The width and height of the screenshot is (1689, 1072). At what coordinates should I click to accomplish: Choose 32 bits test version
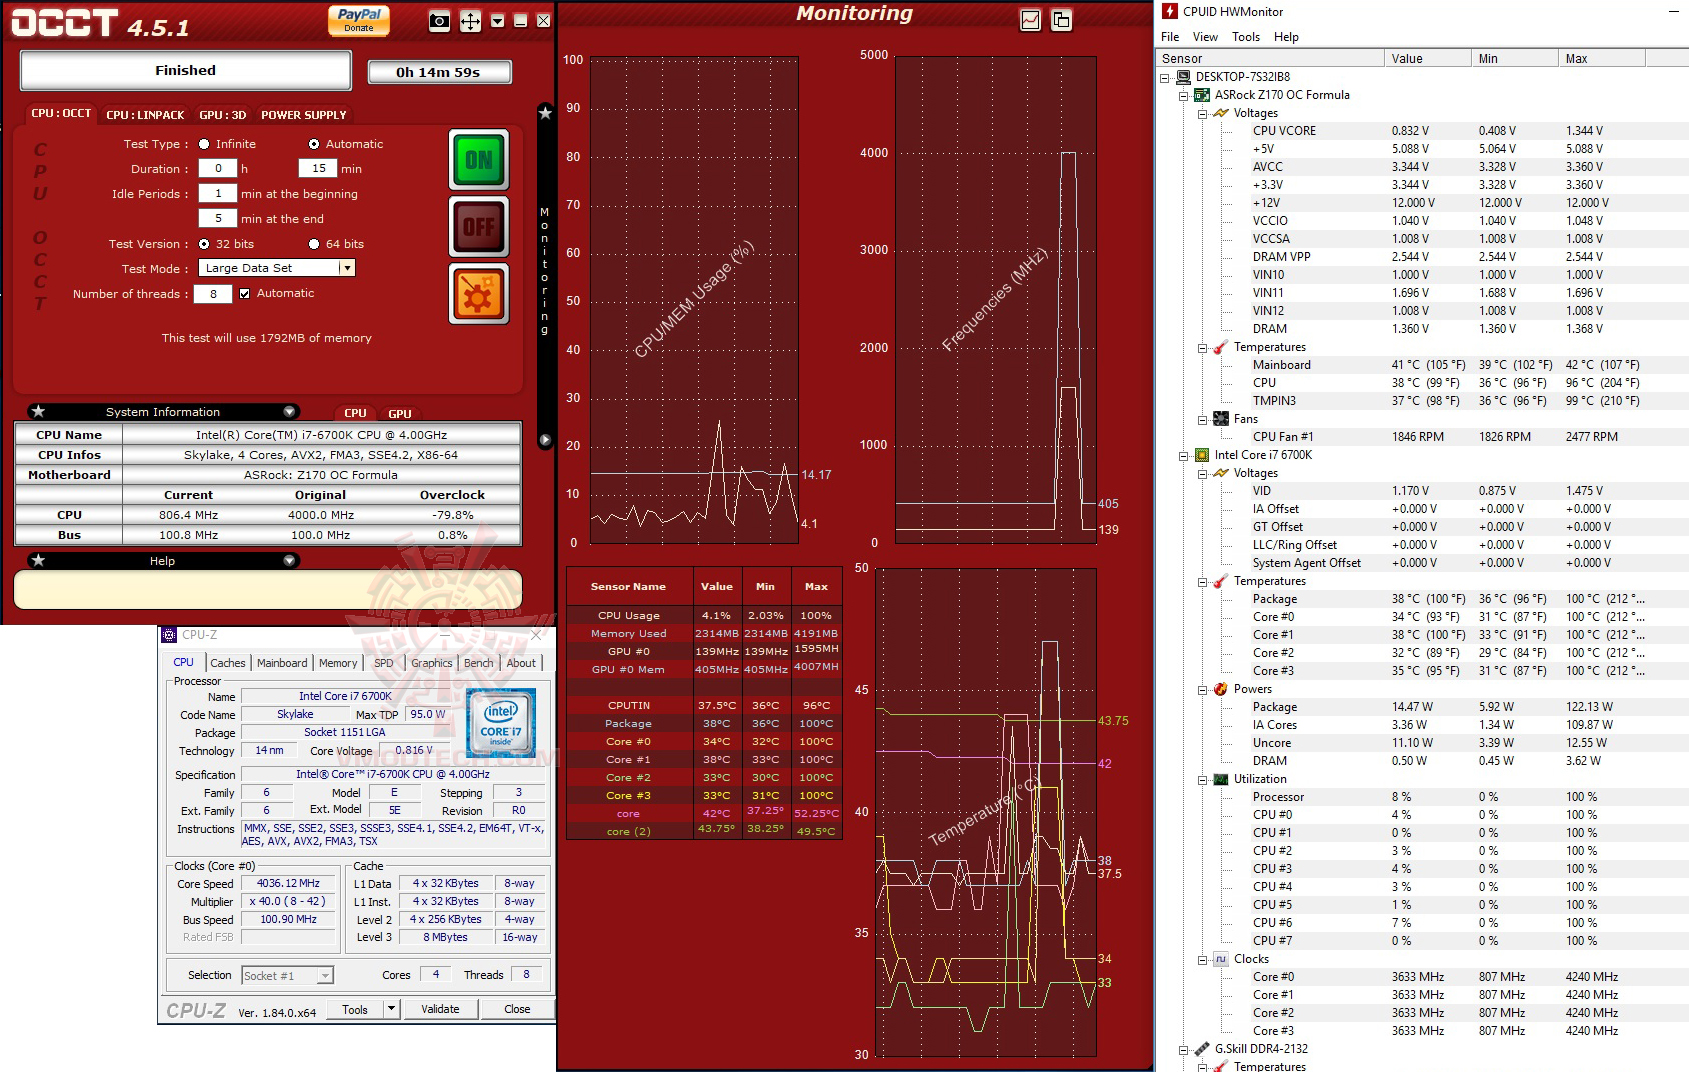[x=204, y=244]
